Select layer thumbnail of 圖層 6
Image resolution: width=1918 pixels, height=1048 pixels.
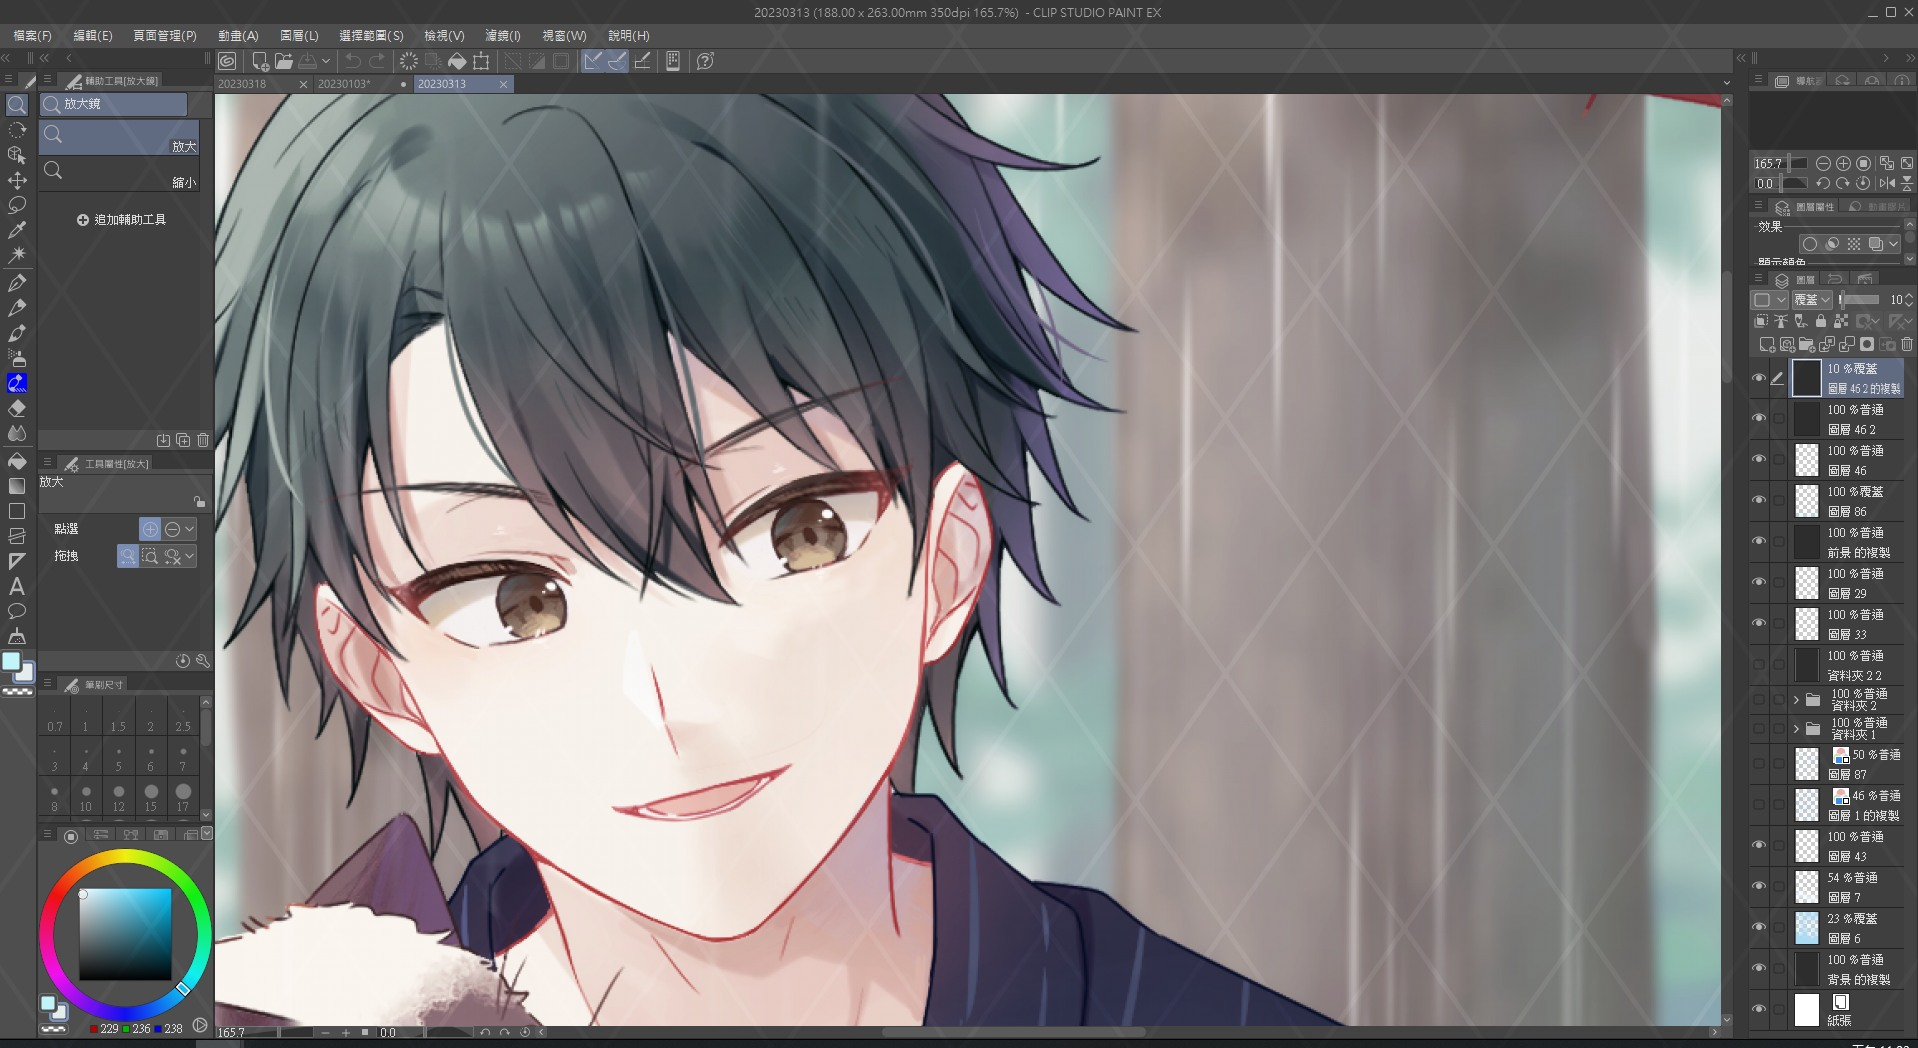click(x=1807, y=928)
